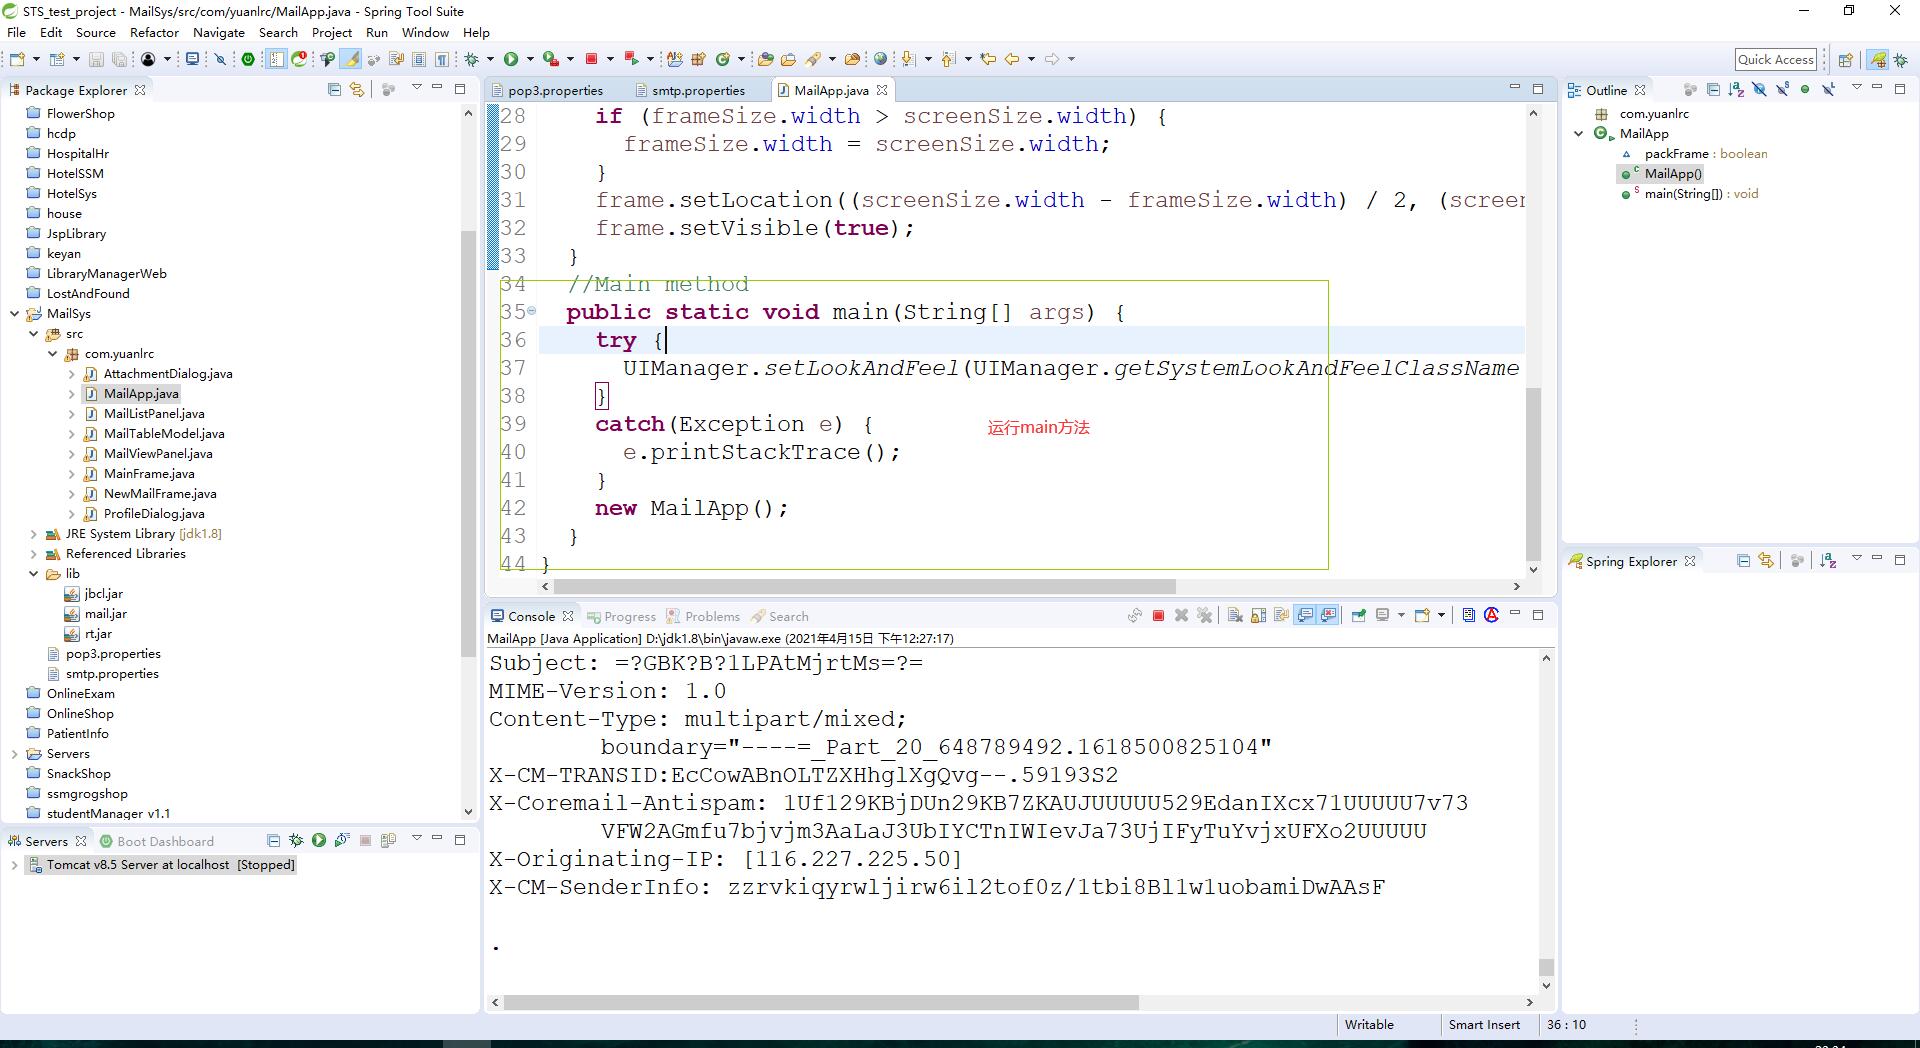Select MainFrame.java in Package Explorer
Image resolution: width=1920 pixels, height=1048 pixels.
coord(149,474)
